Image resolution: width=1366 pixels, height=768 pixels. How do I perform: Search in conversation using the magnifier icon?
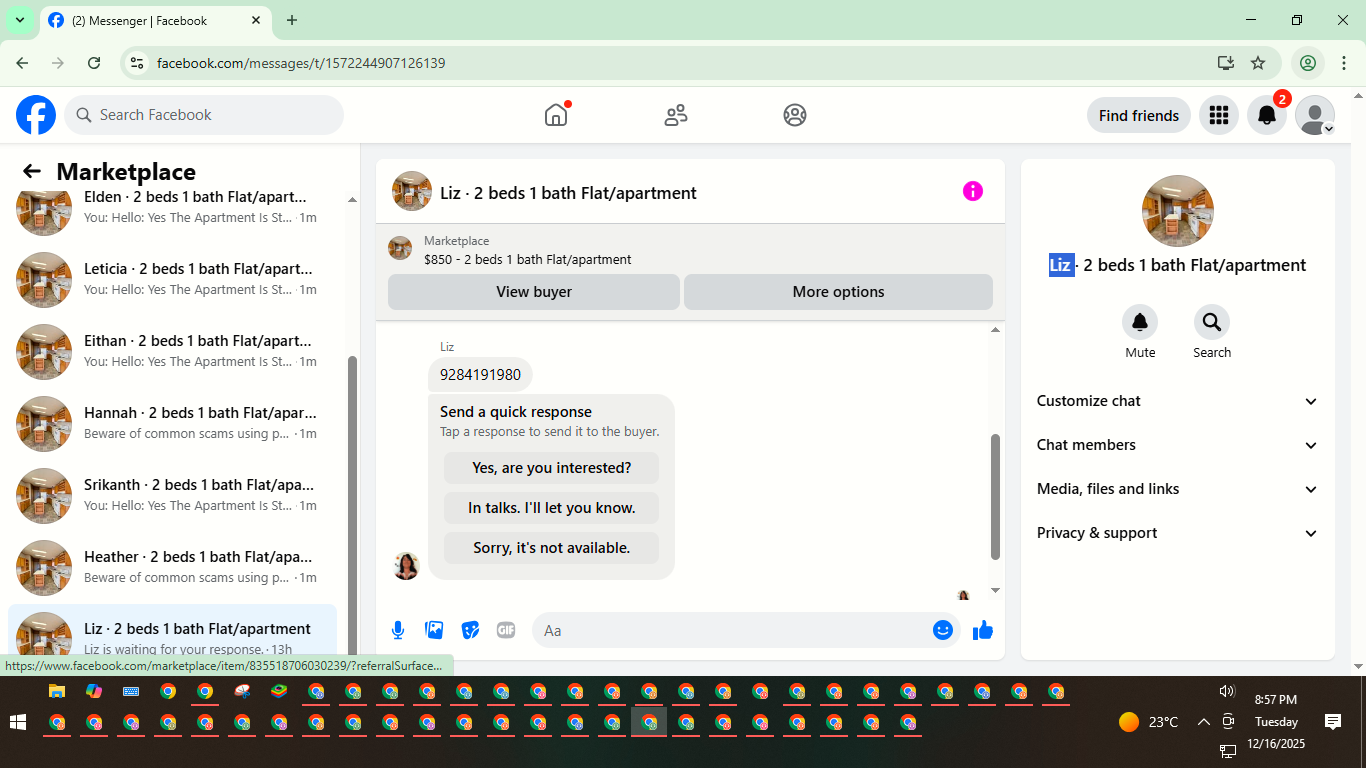point(1212,322)
